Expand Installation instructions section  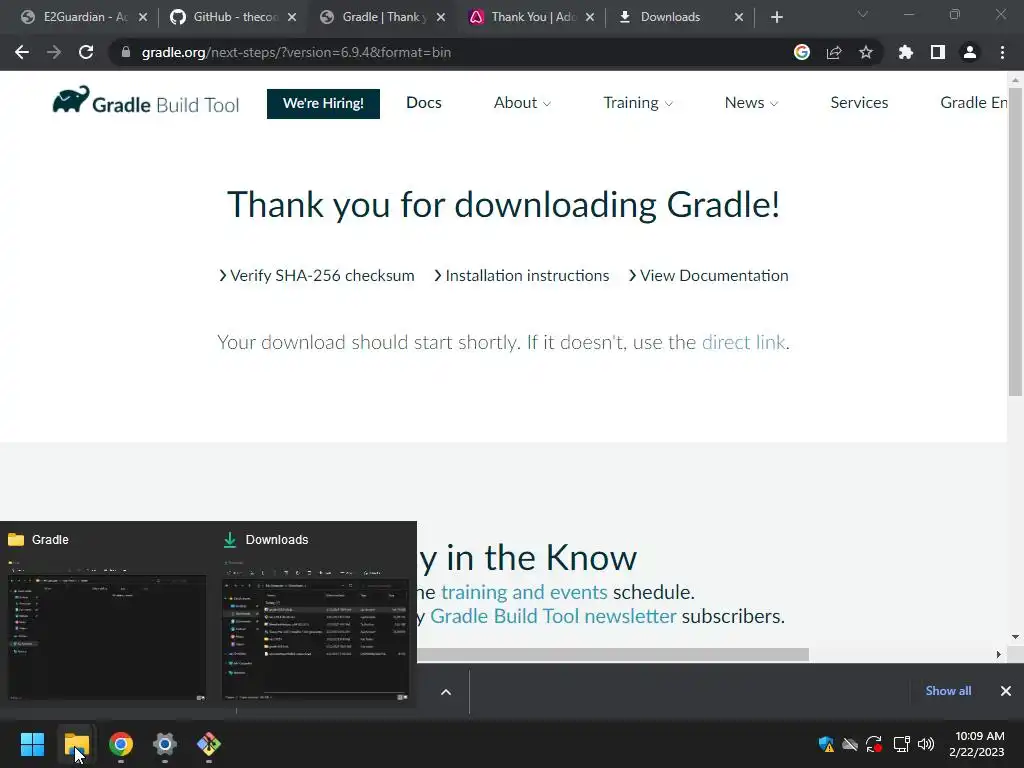522,276
